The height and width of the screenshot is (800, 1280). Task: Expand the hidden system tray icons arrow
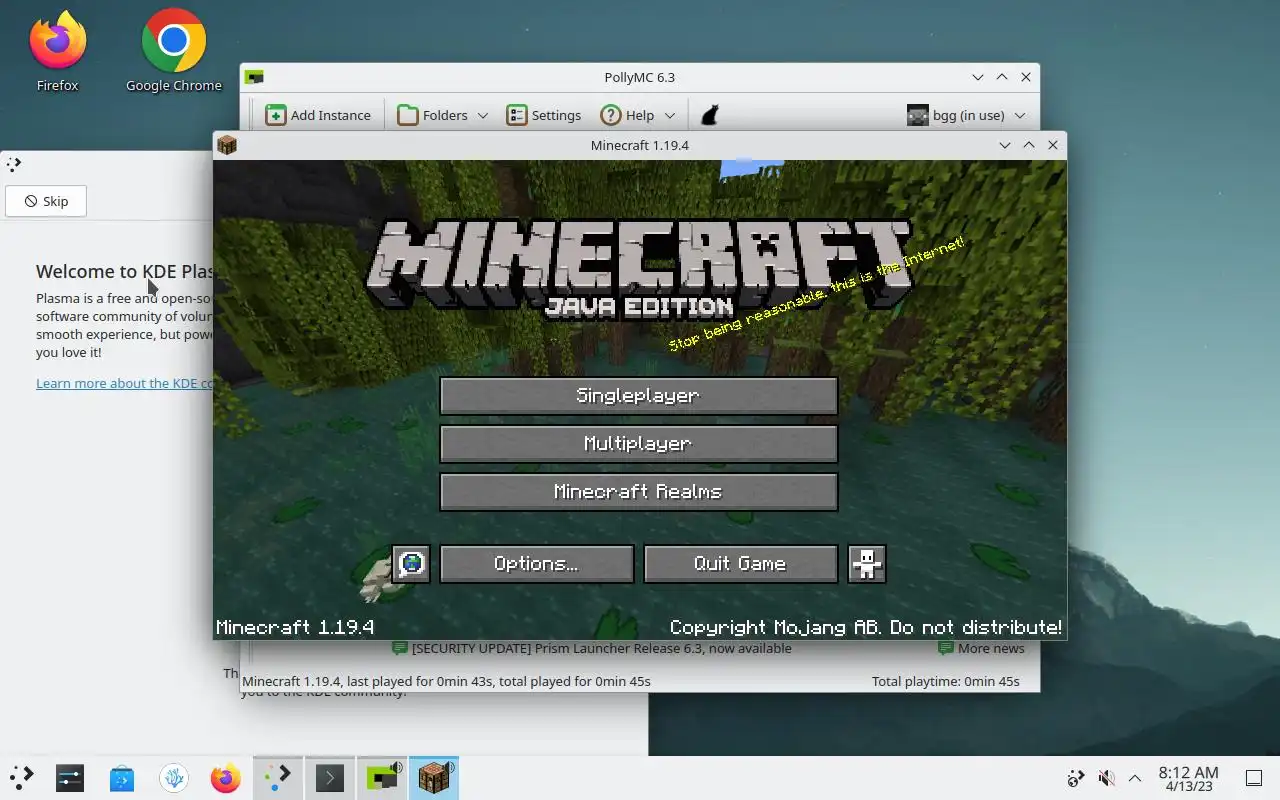tap(1135, 778)
